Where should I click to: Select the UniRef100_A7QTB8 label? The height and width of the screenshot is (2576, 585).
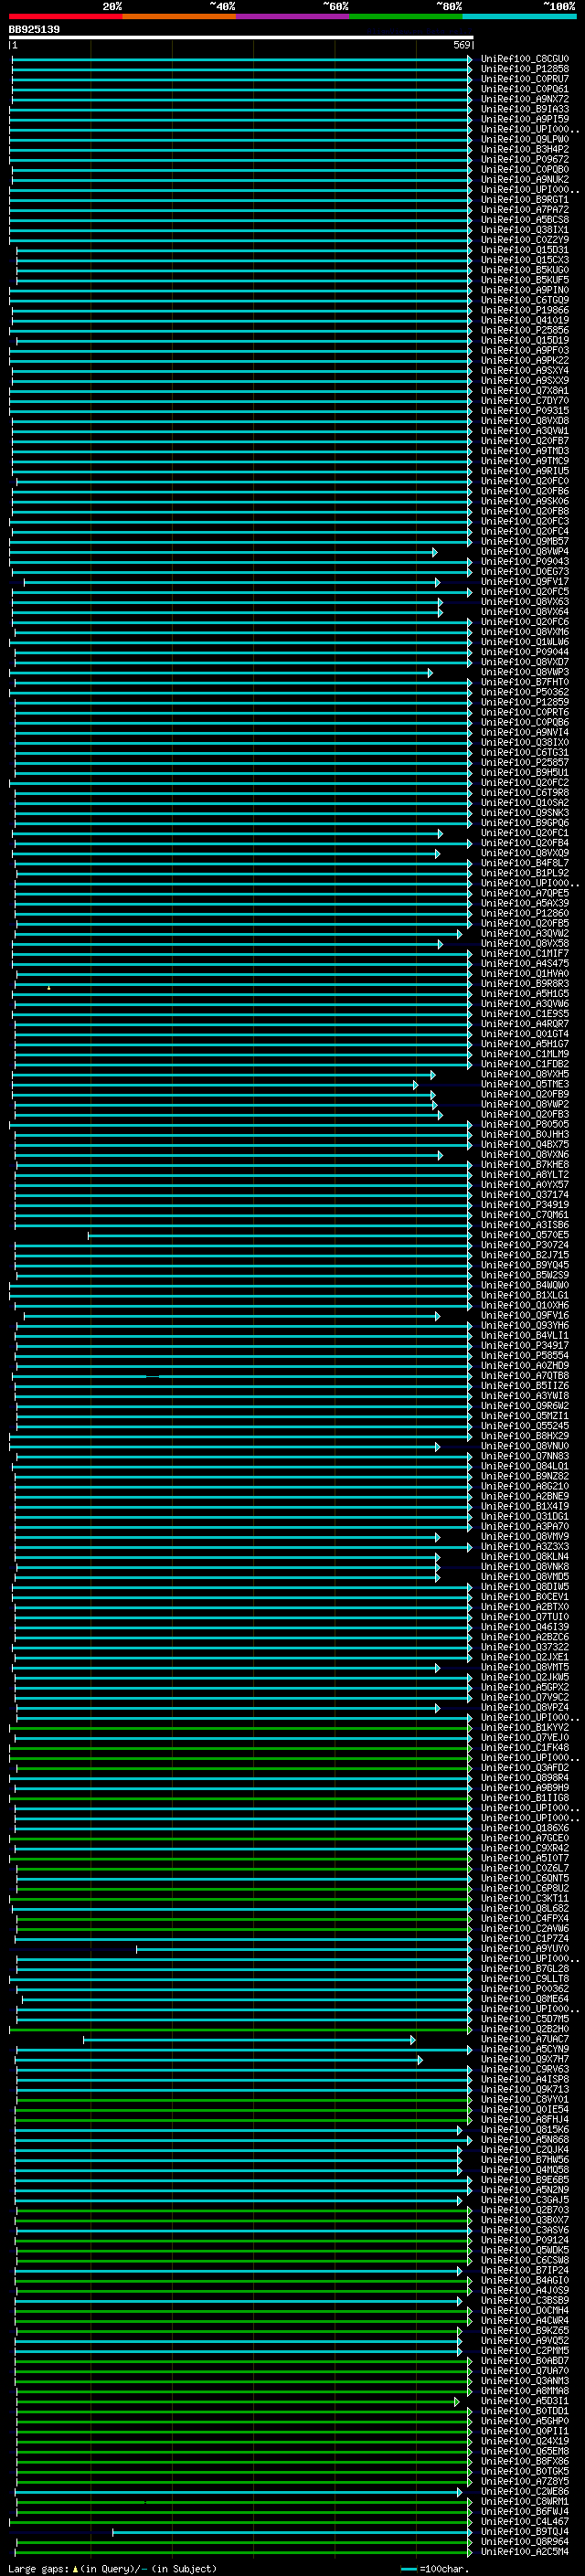pos(524,1376)
